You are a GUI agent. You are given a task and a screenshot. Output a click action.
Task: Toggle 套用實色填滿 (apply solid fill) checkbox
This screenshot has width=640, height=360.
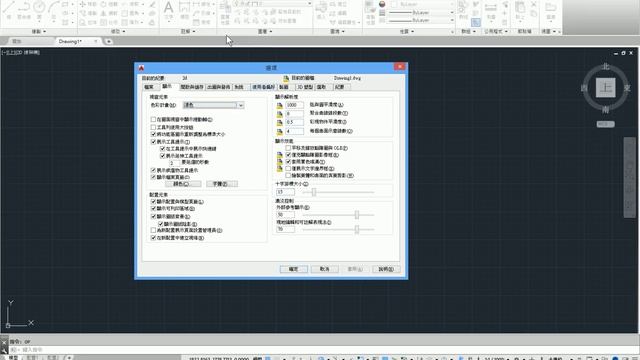(288, 162)
